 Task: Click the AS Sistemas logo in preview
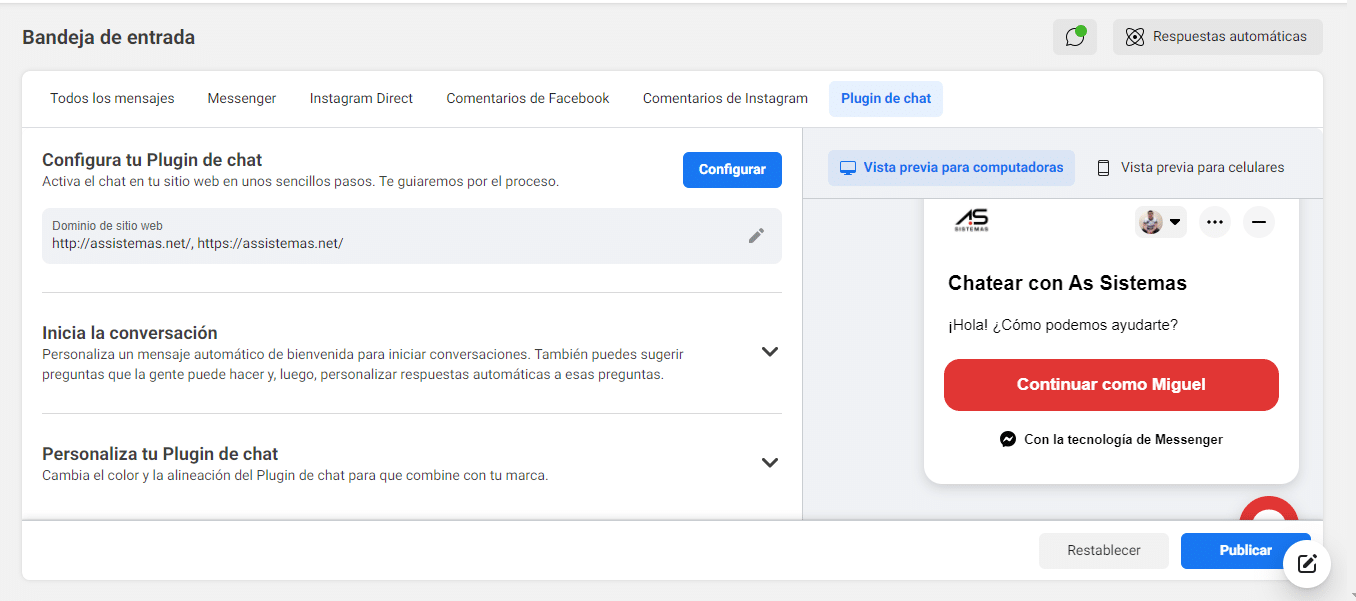coord(972,221)
